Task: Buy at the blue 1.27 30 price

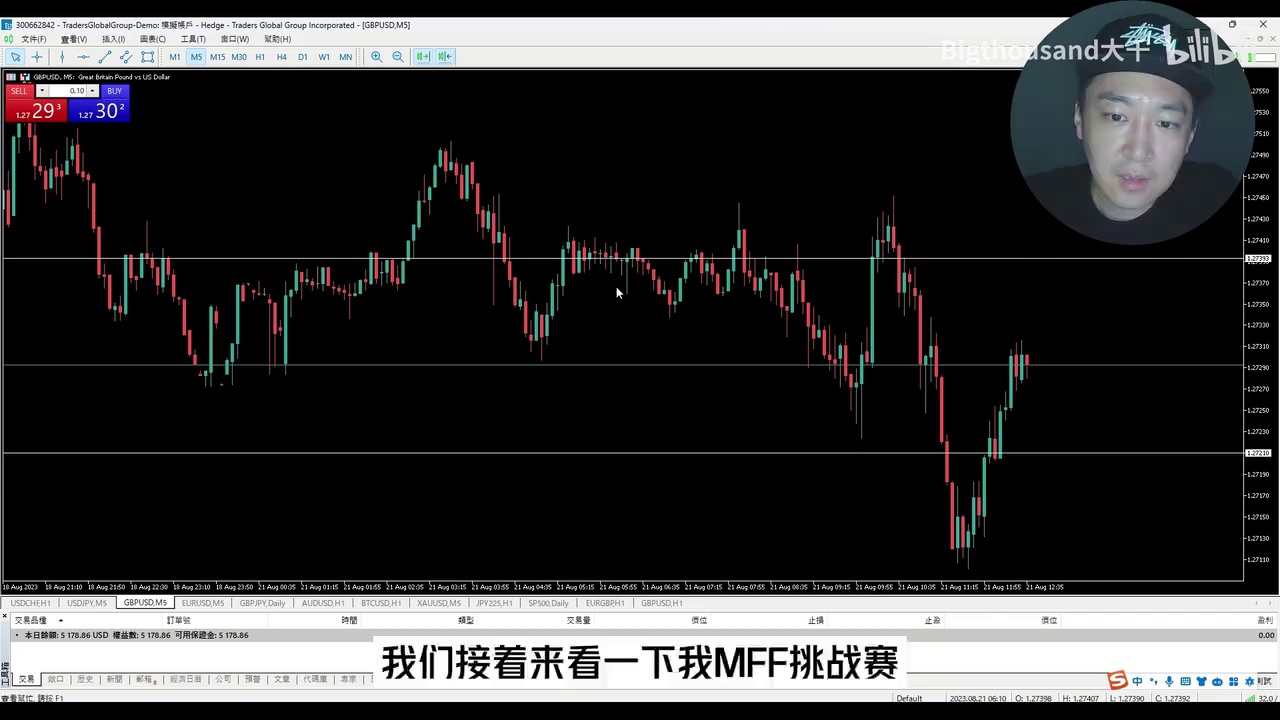Action: pyautogui.click(x=98, y=111)
